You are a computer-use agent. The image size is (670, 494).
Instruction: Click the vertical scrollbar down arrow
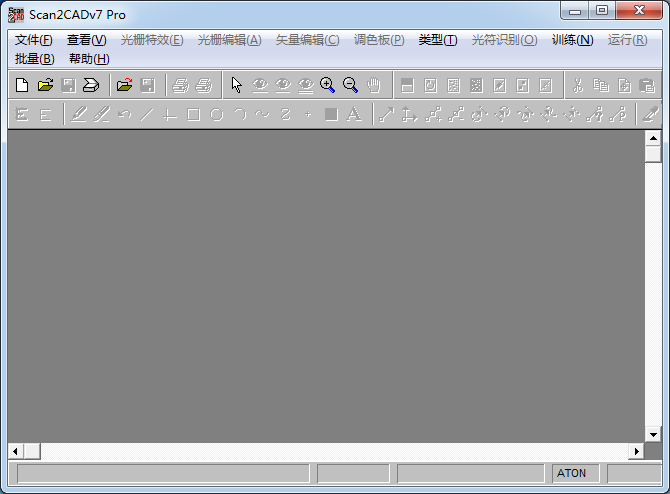pyautogui.click(x=653, y=435)
